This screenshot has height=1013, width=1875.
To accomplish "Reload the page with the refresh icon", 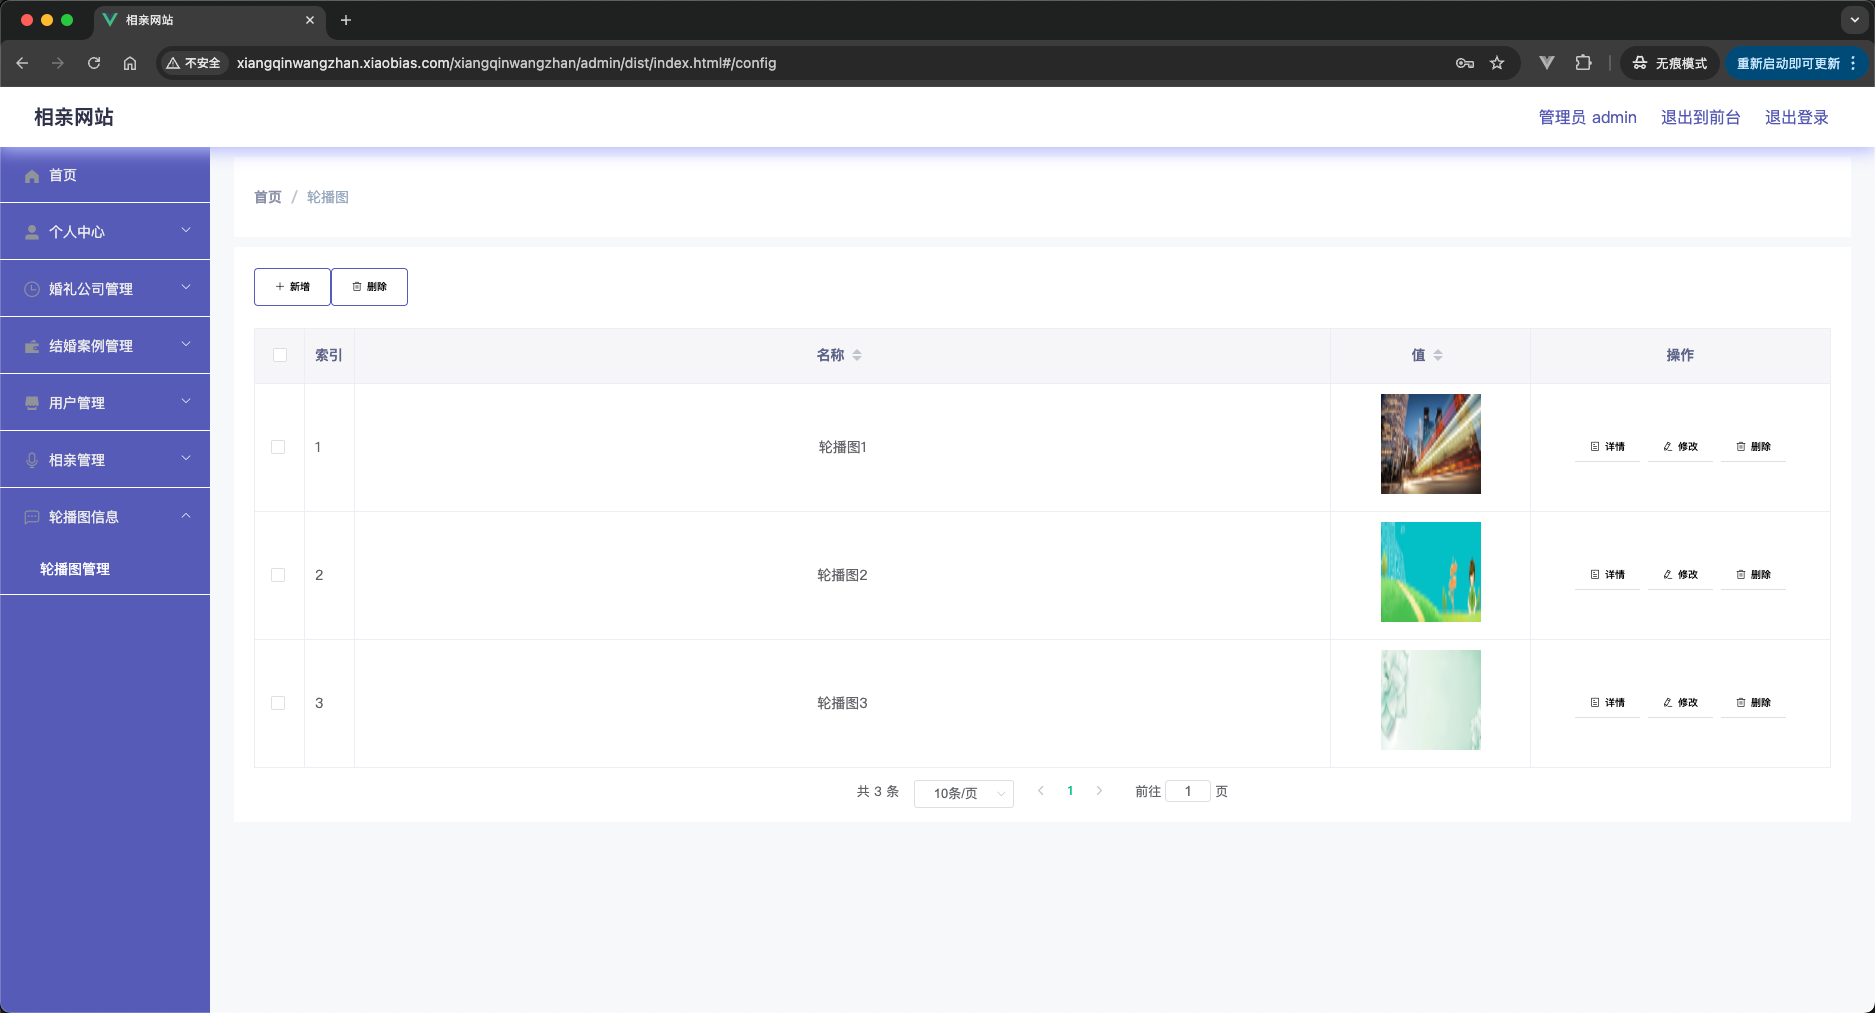I will [x=94, y=63].
